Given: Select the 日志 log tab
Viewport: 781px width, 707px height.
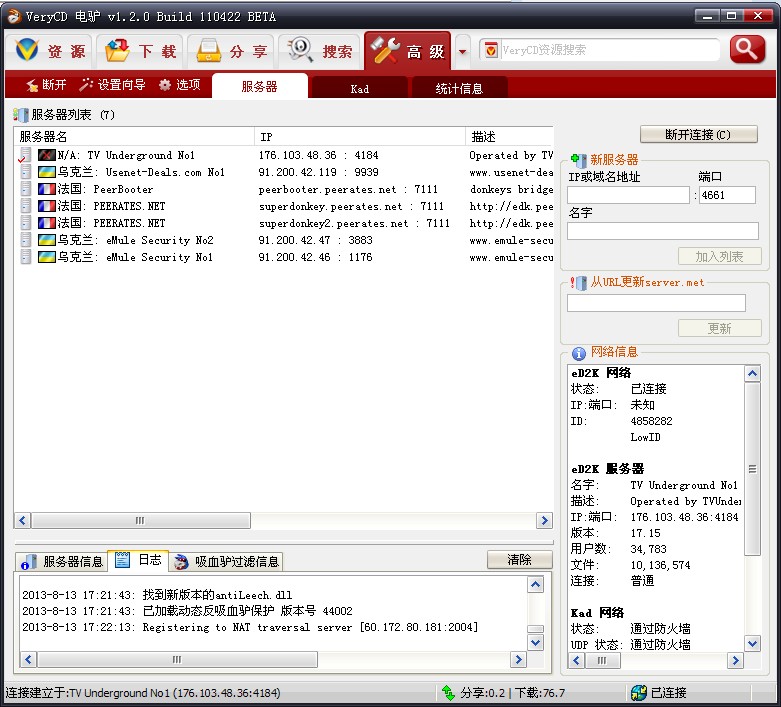Looking at the screenshot, I should tap(138, 560).
